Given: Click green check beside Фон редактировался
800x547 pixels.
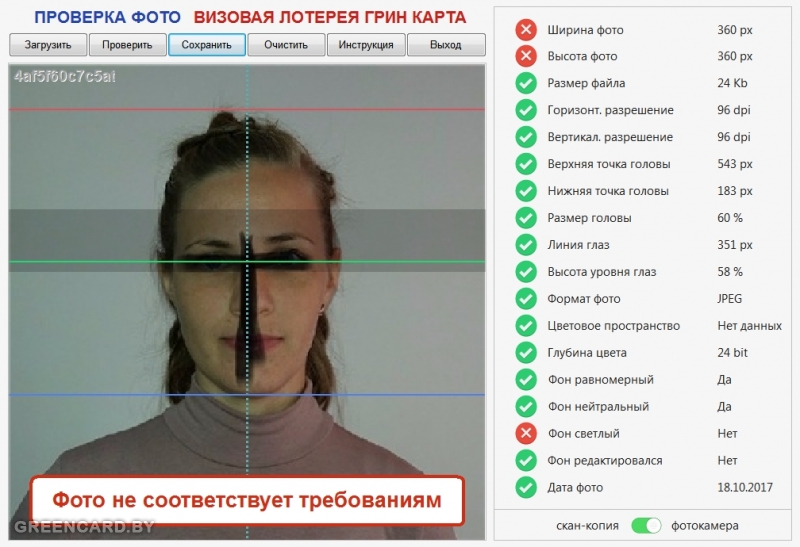Looking at the screenshot, I should click(x=526, y=460).
